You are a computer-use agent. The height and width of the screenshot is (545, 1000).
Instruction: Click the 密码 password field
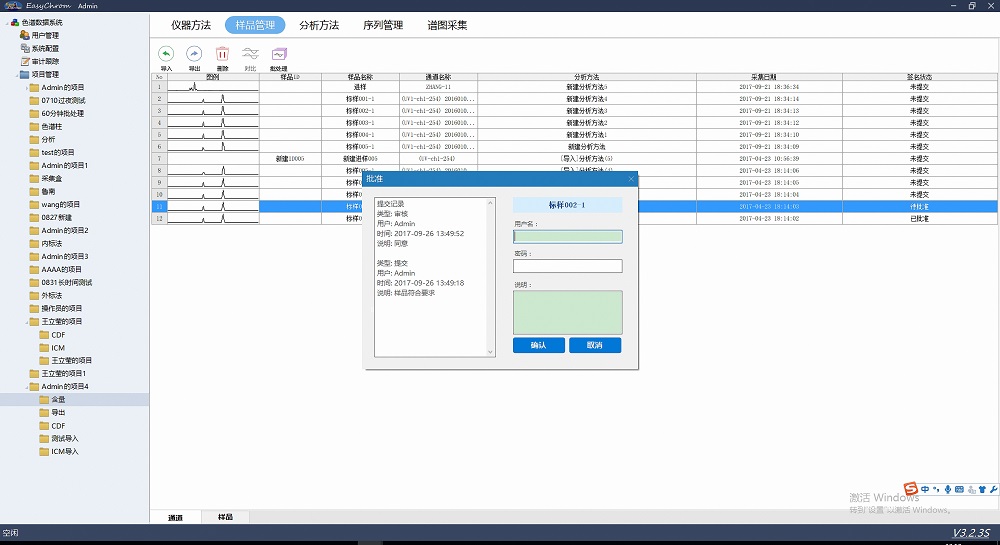coord(567,266)
